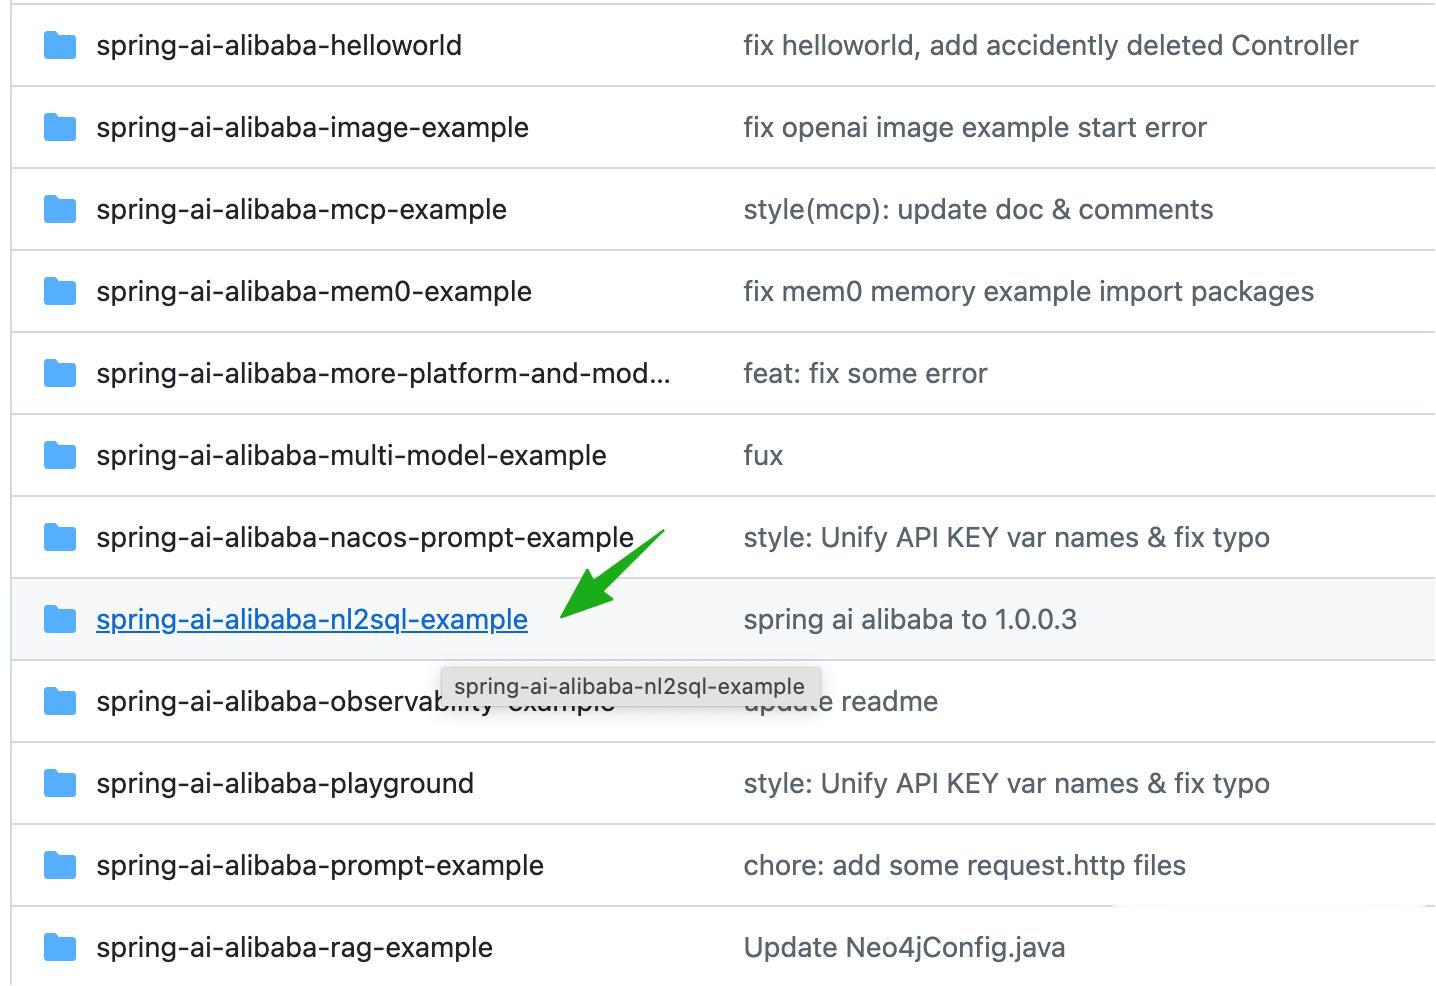
Task: View commit "chore: add some request.http files"
Action: tap(964, 865)
